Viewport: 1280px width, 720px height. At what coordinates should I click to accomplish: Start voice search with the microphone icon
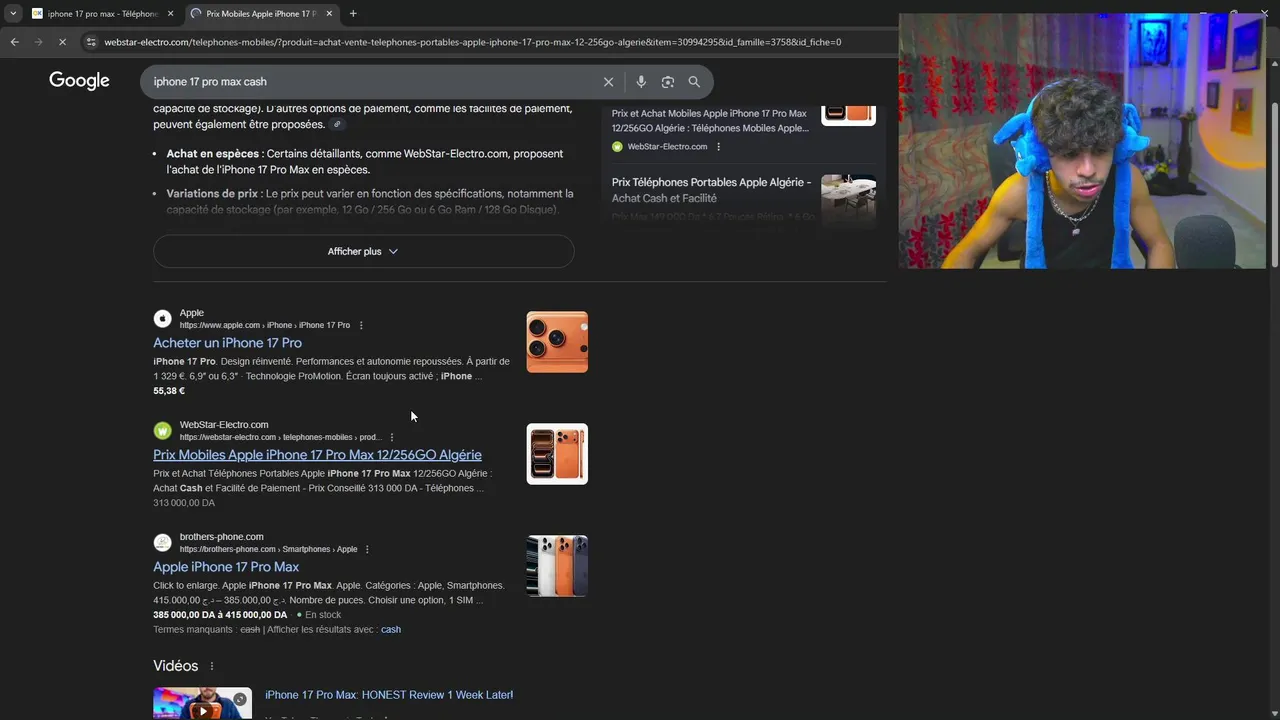click(641, 82)
